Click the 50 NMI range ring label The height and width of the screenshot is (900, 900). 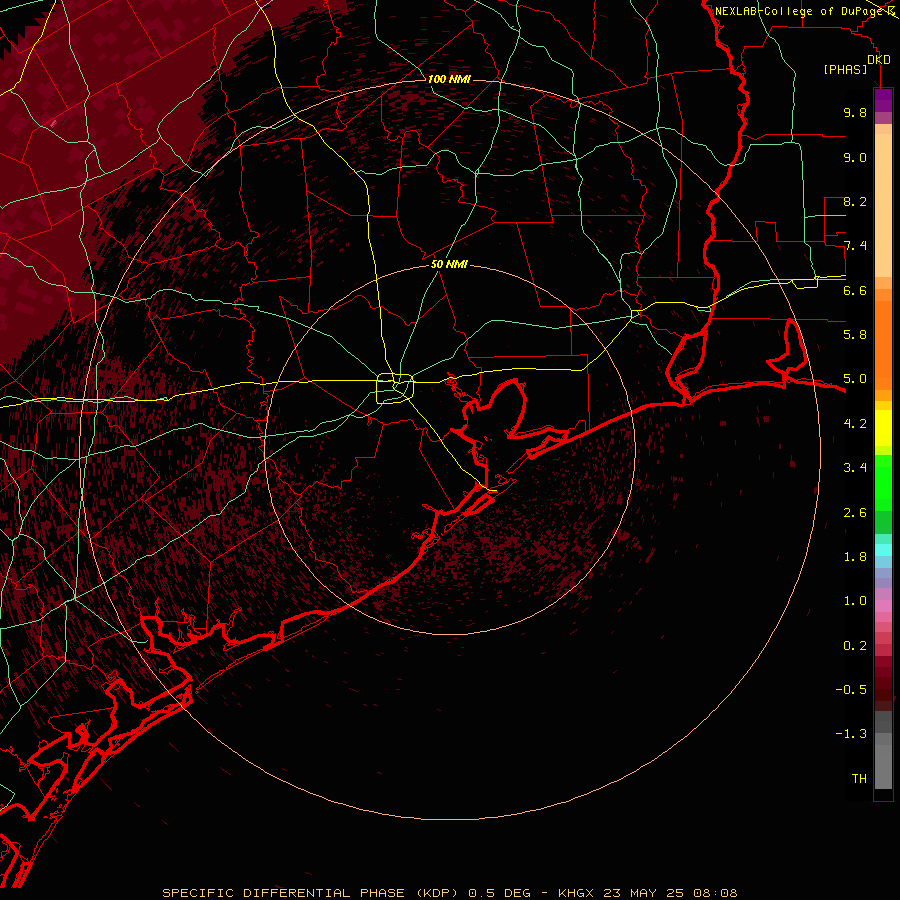pyautogui.click(x=449, y=264)
